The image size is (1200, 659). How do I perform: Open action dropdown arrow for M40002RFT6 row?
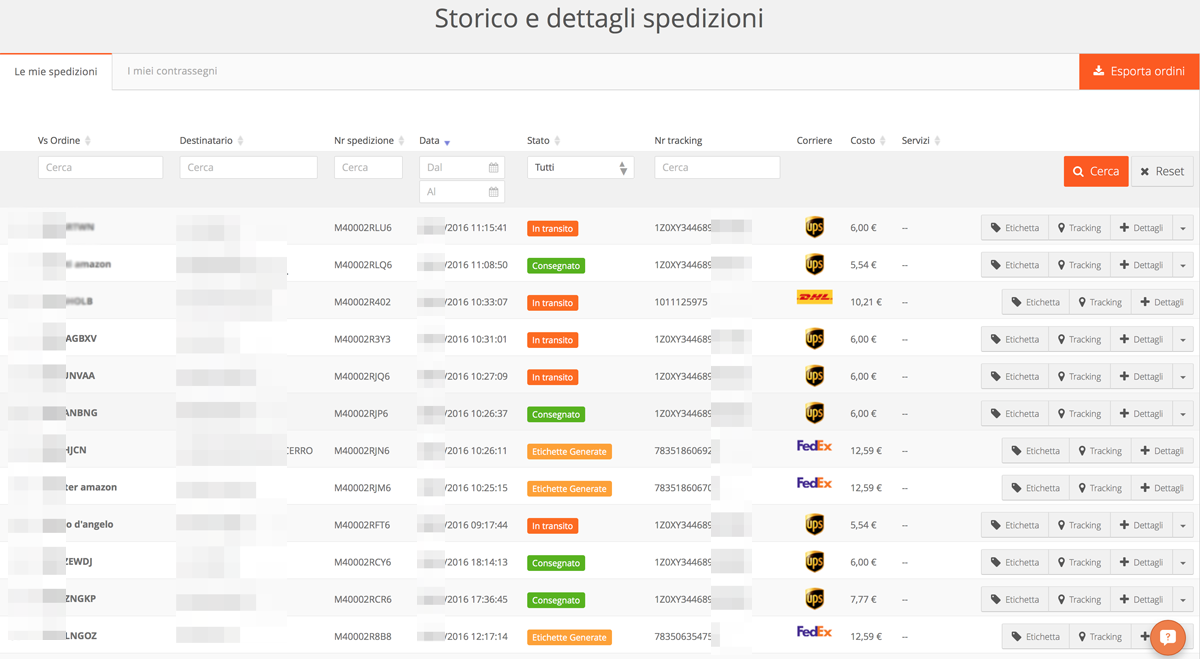[x=1183, y=526]
